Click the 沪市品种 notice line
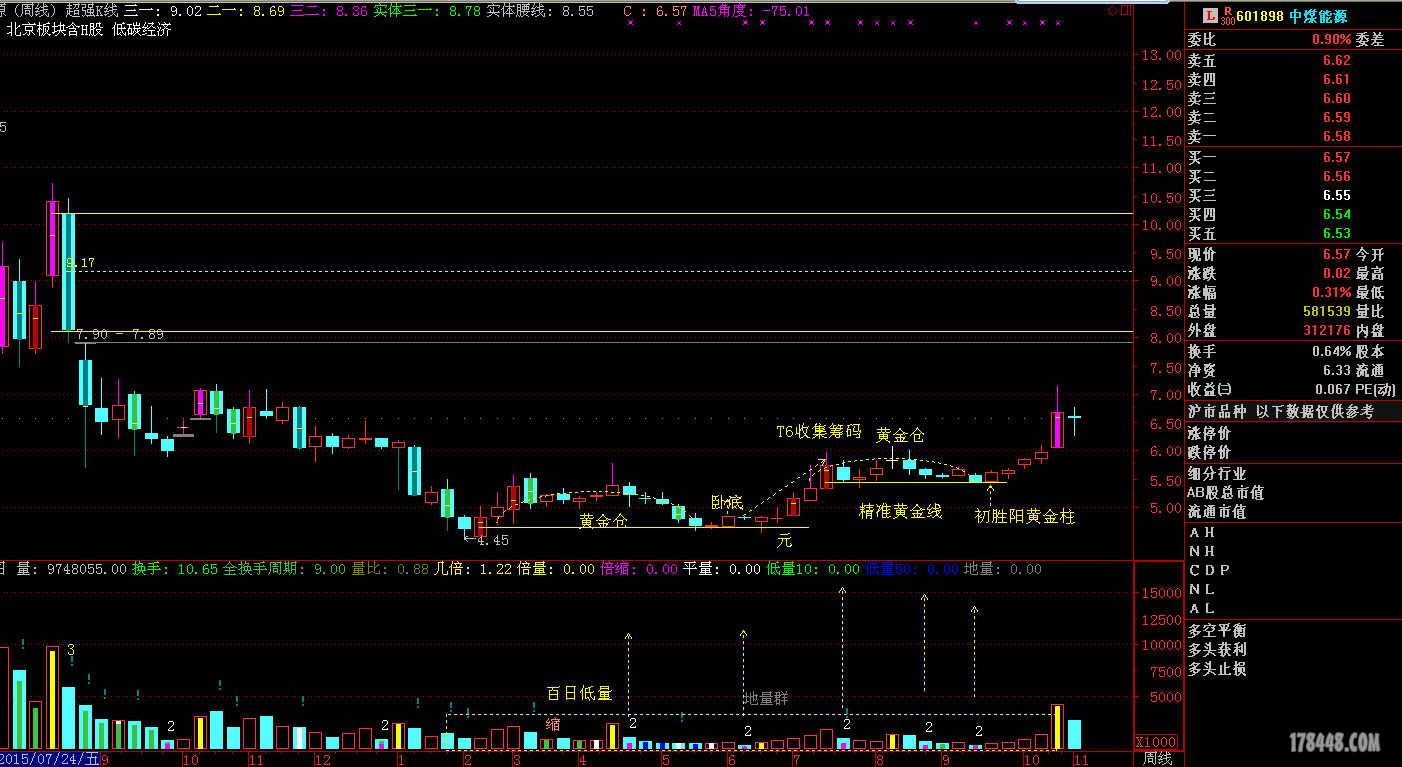1402x767 pixels. [1281, 411]
